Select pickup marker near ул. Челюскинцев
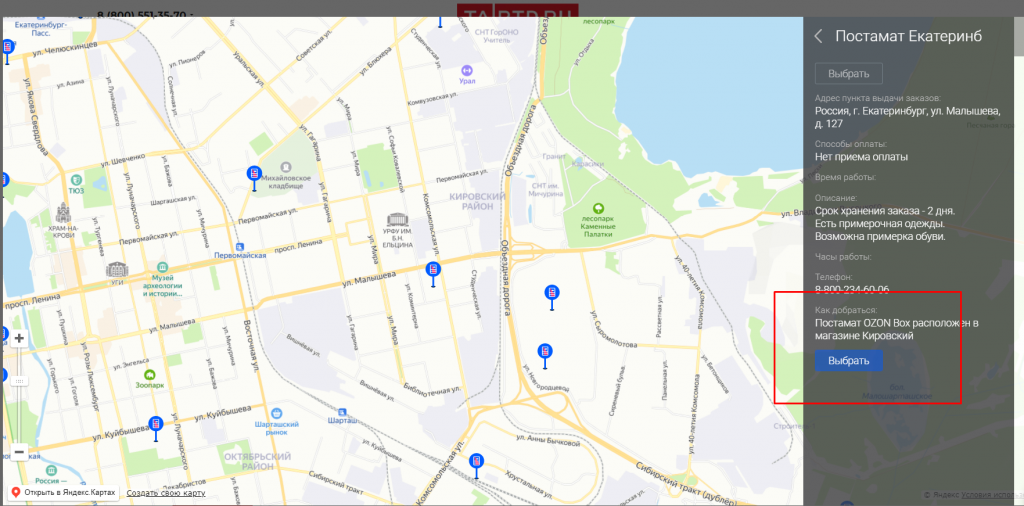1024x506 pixels. pyautogui.click(x=8, y=48)
